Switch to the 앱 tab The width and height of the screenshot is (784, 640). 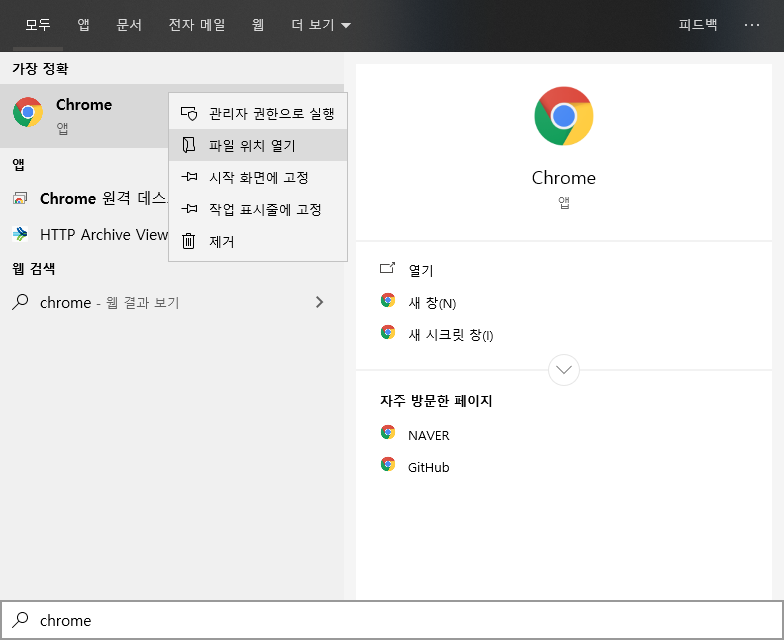84,24
